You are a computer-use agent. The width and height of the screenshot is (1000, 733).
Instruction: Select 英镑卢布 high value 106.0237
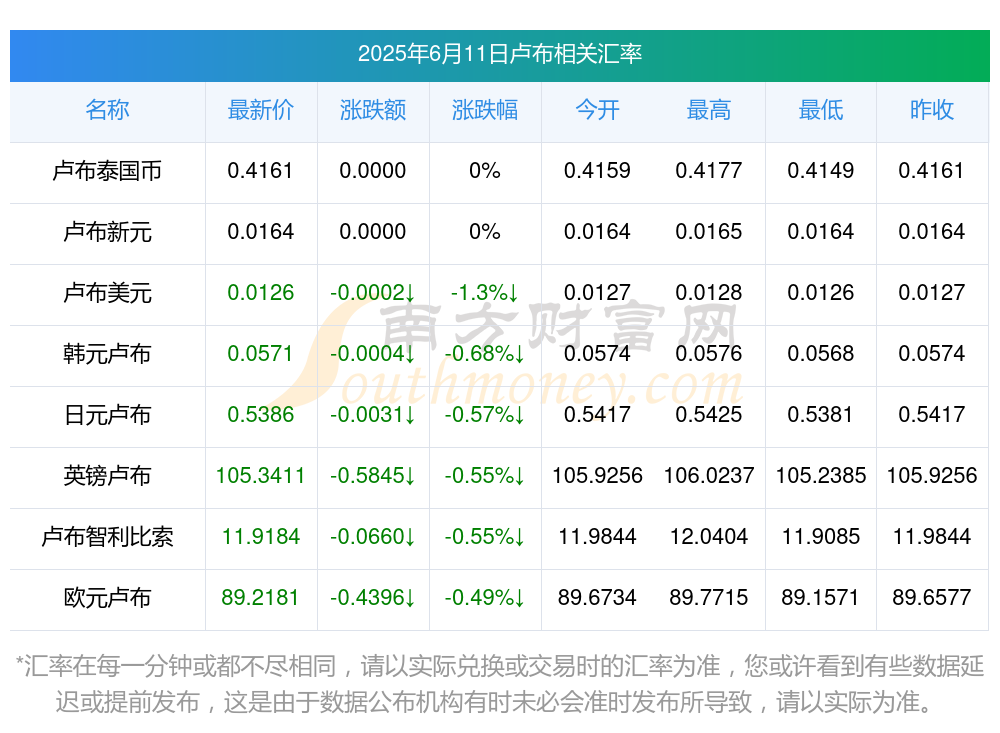709,475
